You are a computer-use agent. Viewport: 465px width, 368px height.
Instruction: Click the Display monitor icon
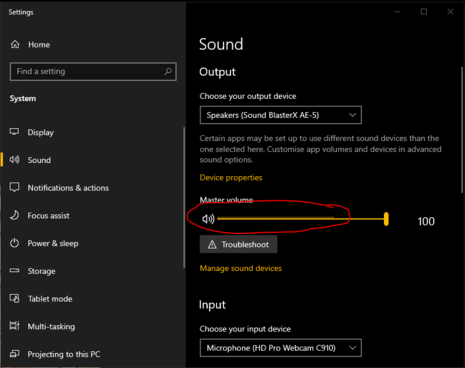click(x=14, y=132)
